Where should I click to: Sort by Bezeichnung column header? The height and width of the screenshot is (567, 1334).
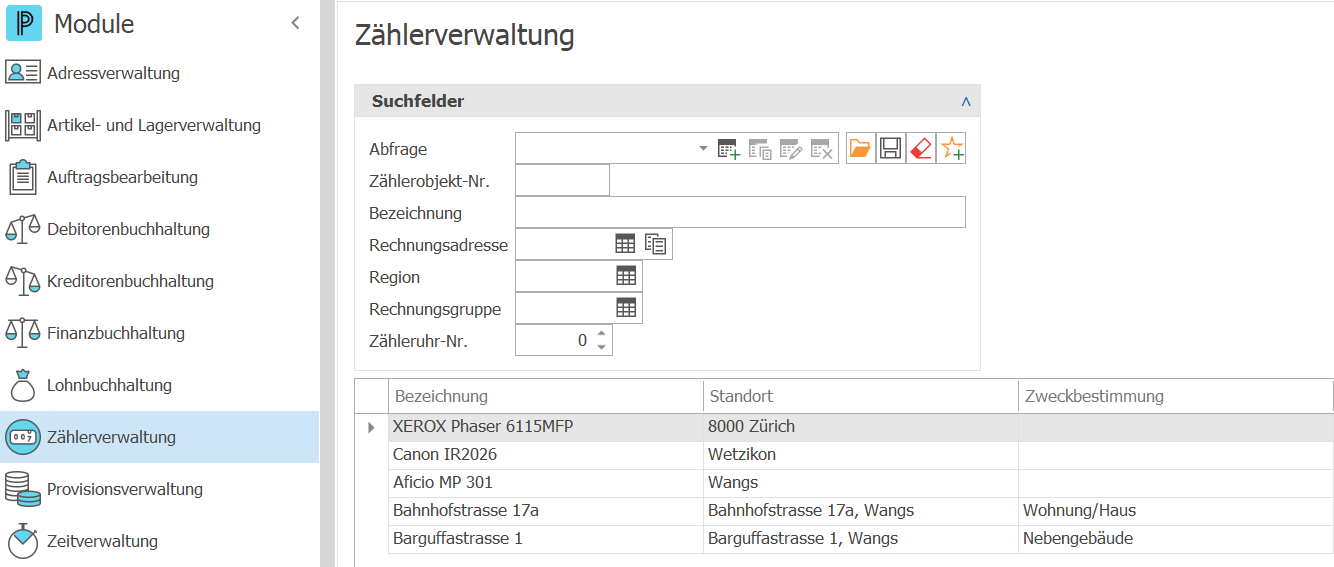(546, 396)
